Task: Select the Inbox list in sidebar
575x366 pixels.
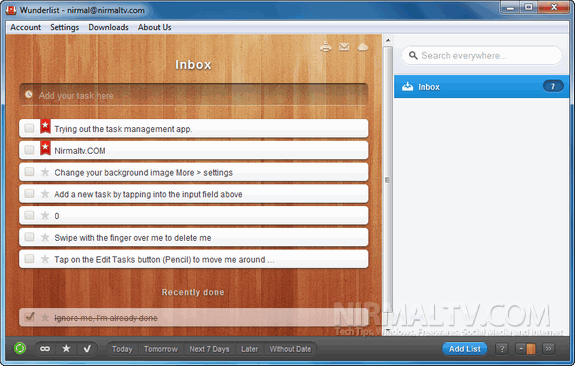Action: point(481,87)
